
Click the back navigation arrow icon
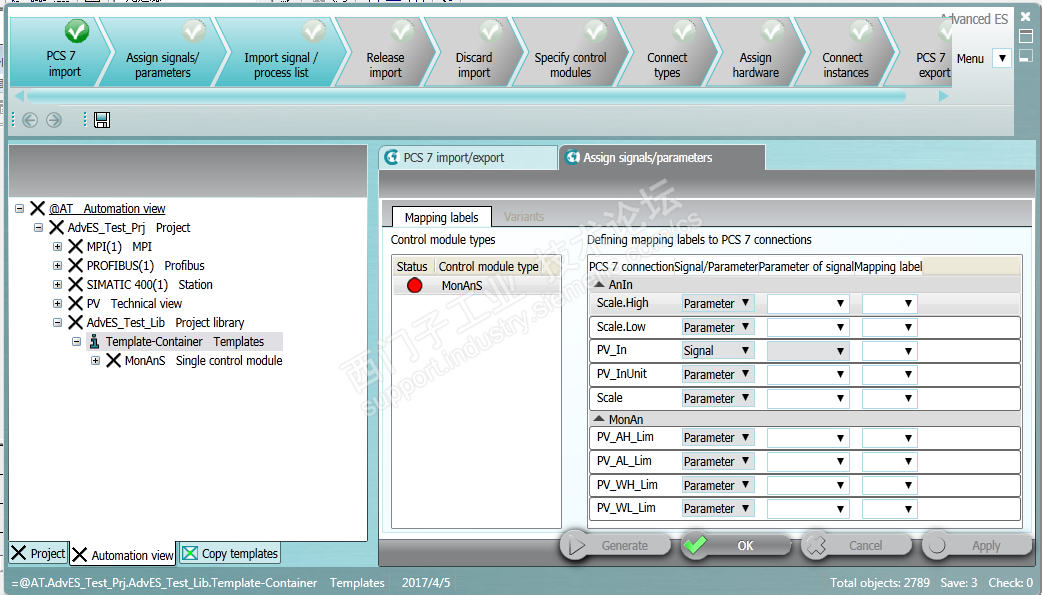click(30, 120)
